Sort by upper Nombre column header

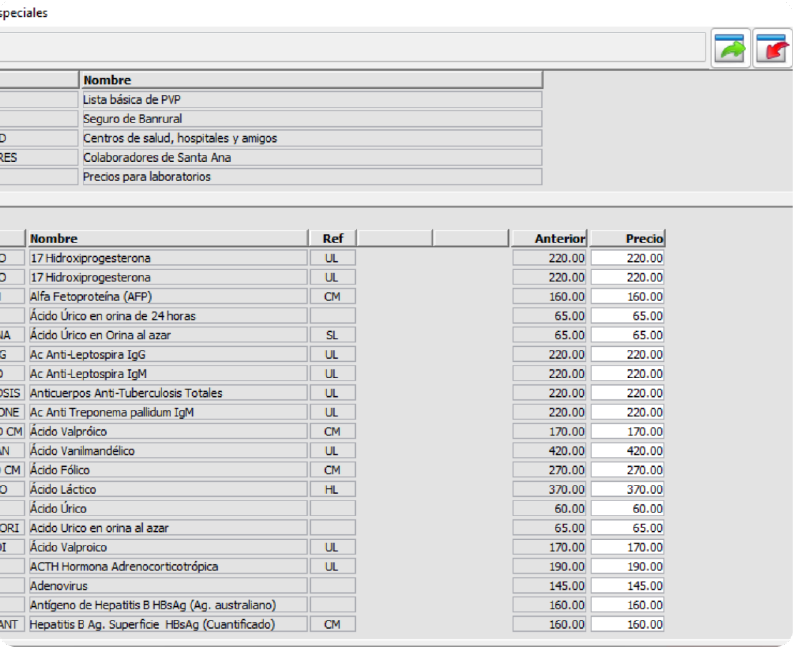[x=310, y=80]
